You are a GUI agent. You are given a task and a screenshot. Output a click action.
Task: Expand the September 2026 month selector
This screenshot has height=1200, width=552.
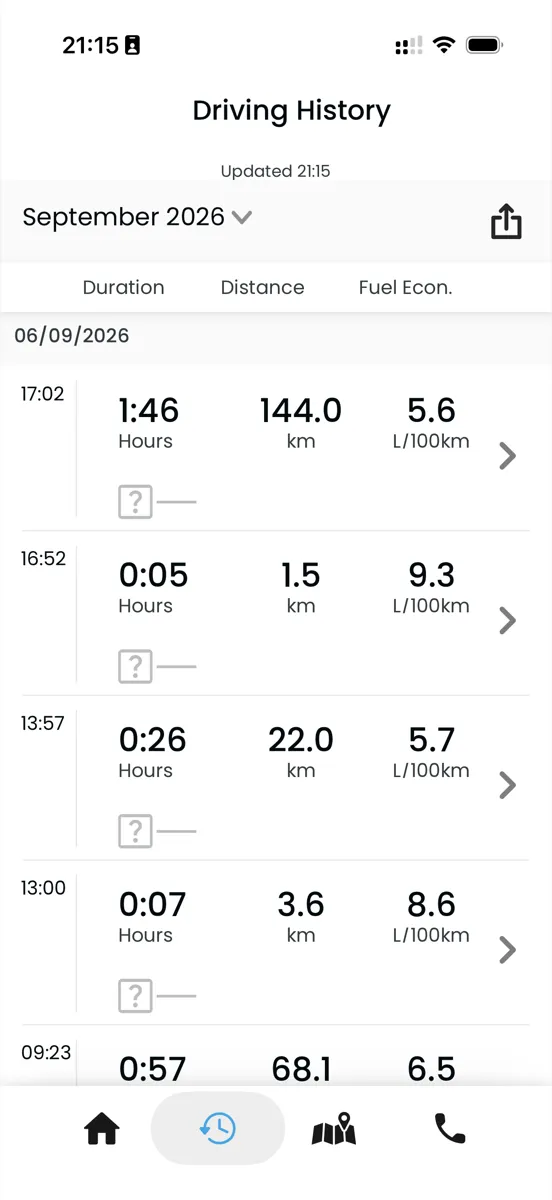coord(137,217)
